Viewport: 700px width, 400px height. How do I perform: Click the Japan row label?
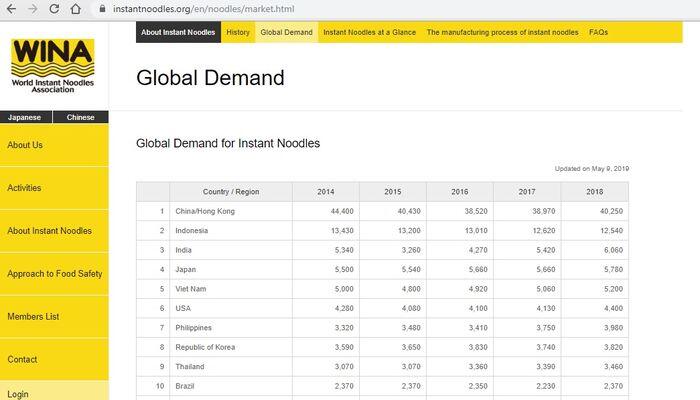[x=185, y=270]
